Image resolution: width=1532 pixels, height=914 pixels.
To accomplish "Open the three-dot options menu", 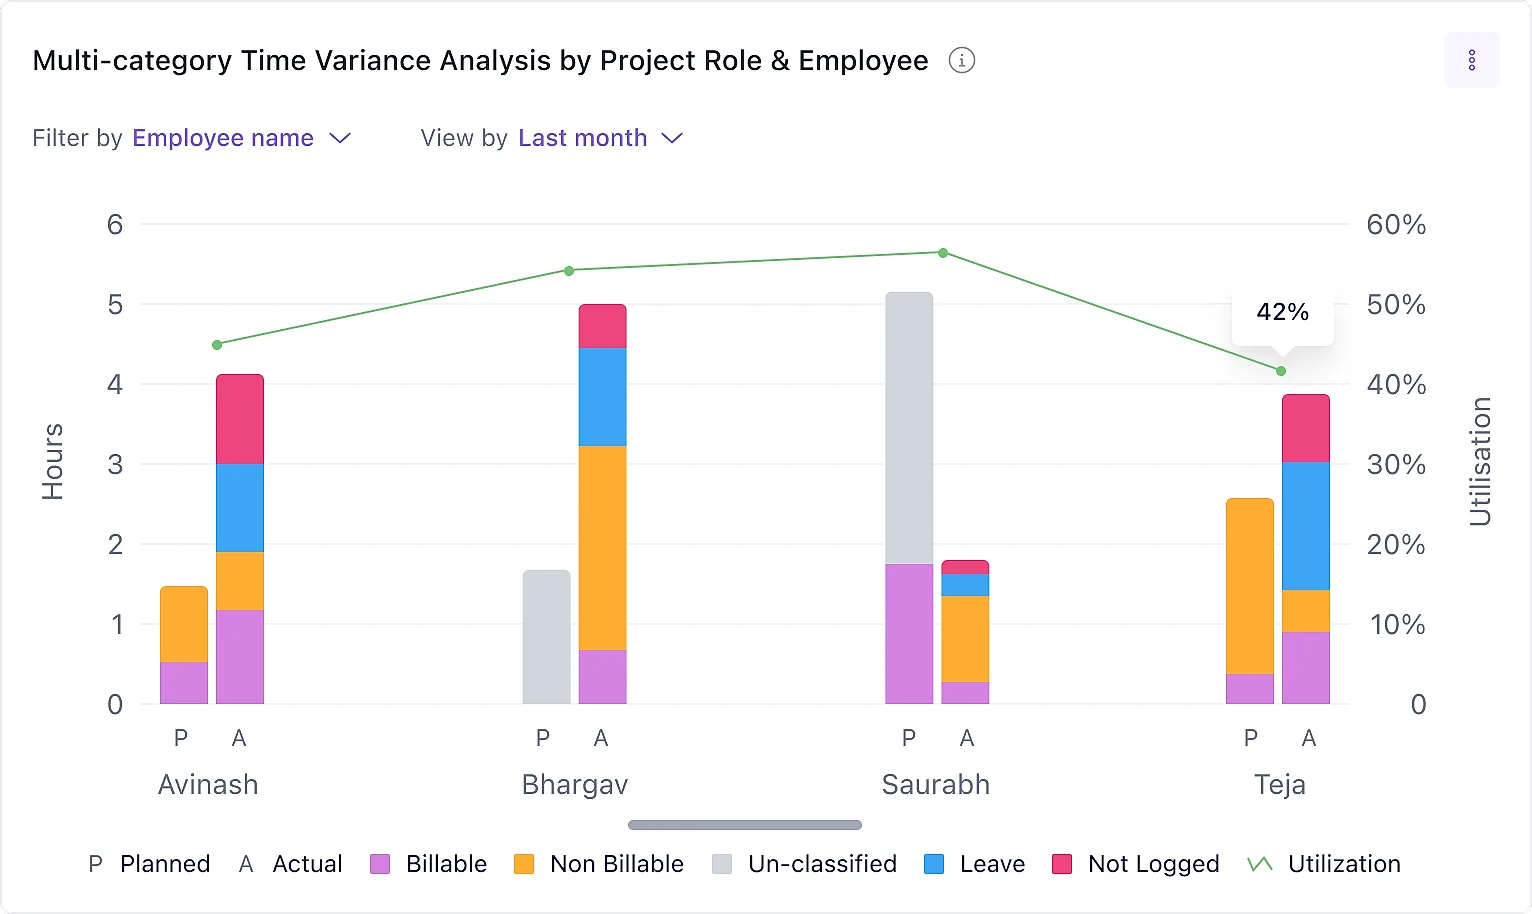I will click(1471, 60).
